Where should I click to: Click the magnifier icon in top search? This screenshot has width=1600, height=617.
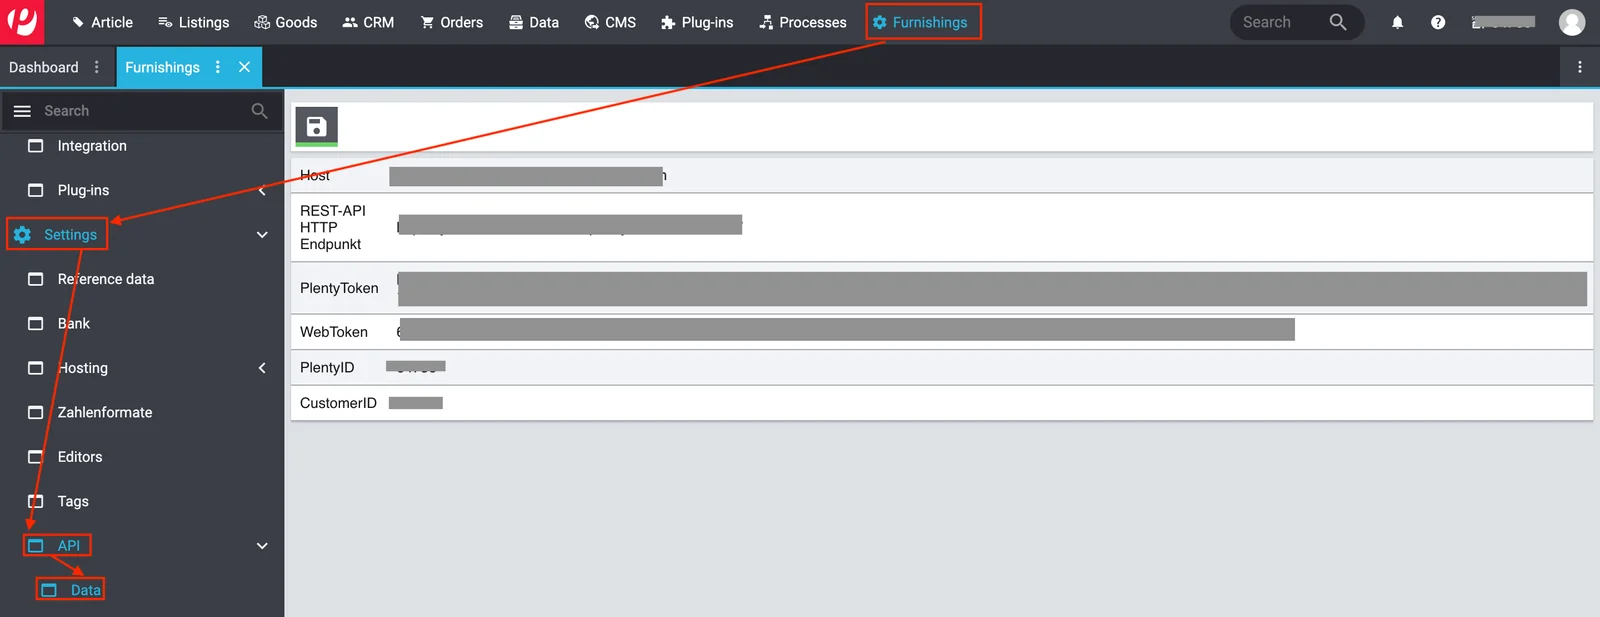coord(1338,22)
